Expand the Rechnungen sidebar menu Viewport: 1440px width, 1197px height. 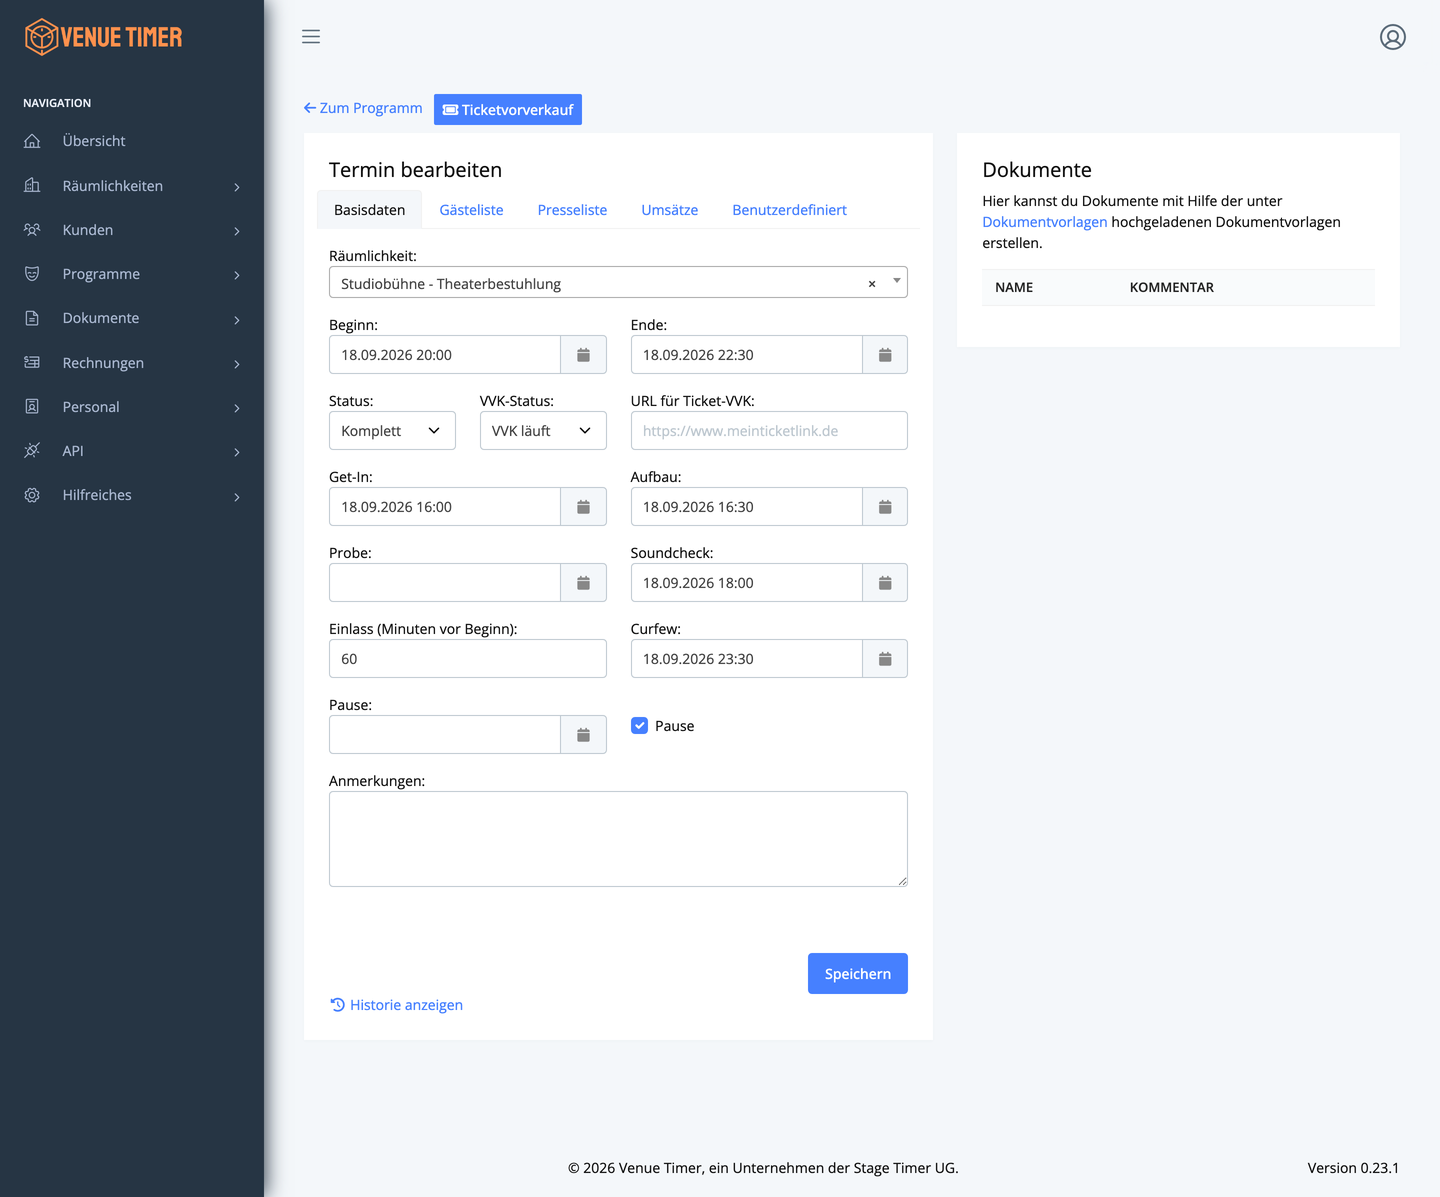point(132,363)
